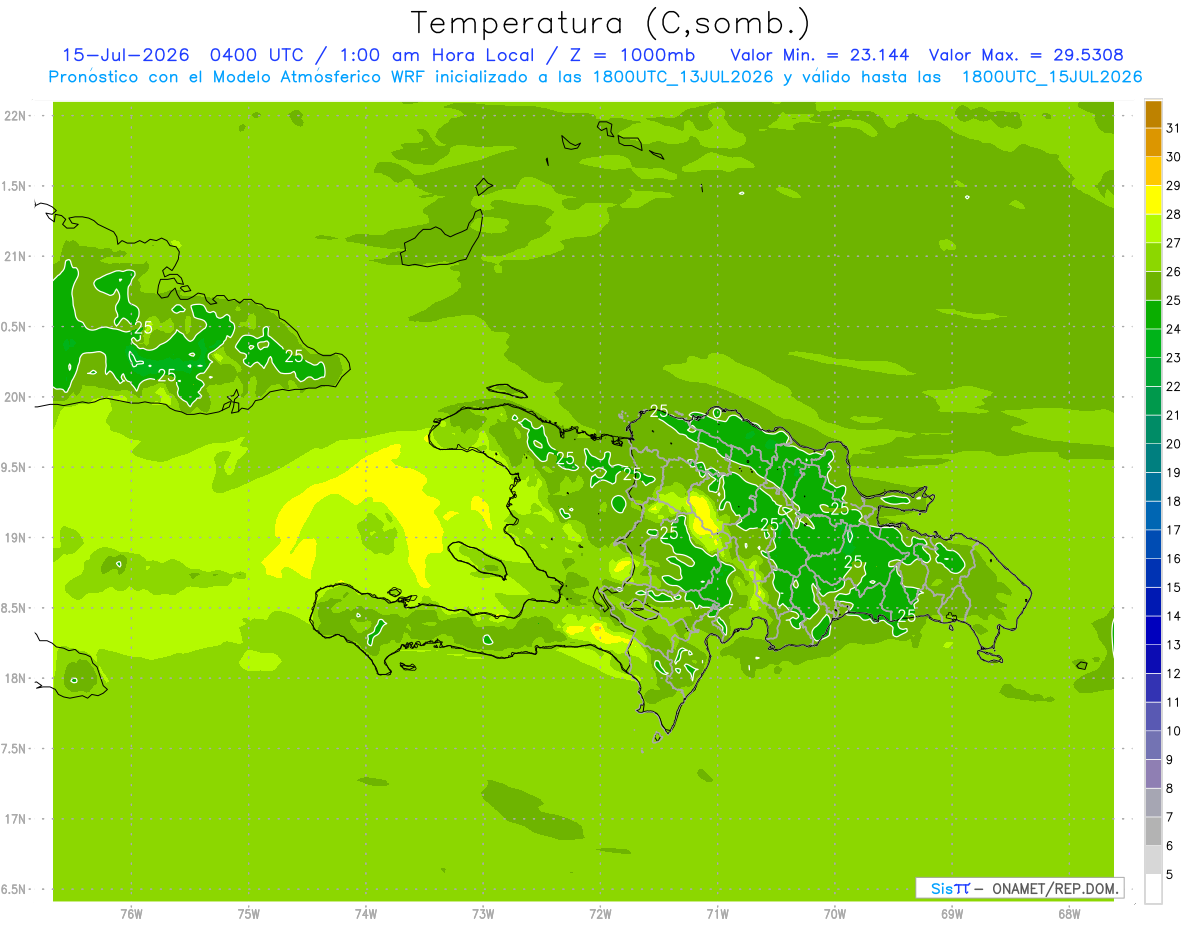This screenshot has width=1200, height=927.
Task: Click the '17N' latitude axis label
Action: (15, 819)
